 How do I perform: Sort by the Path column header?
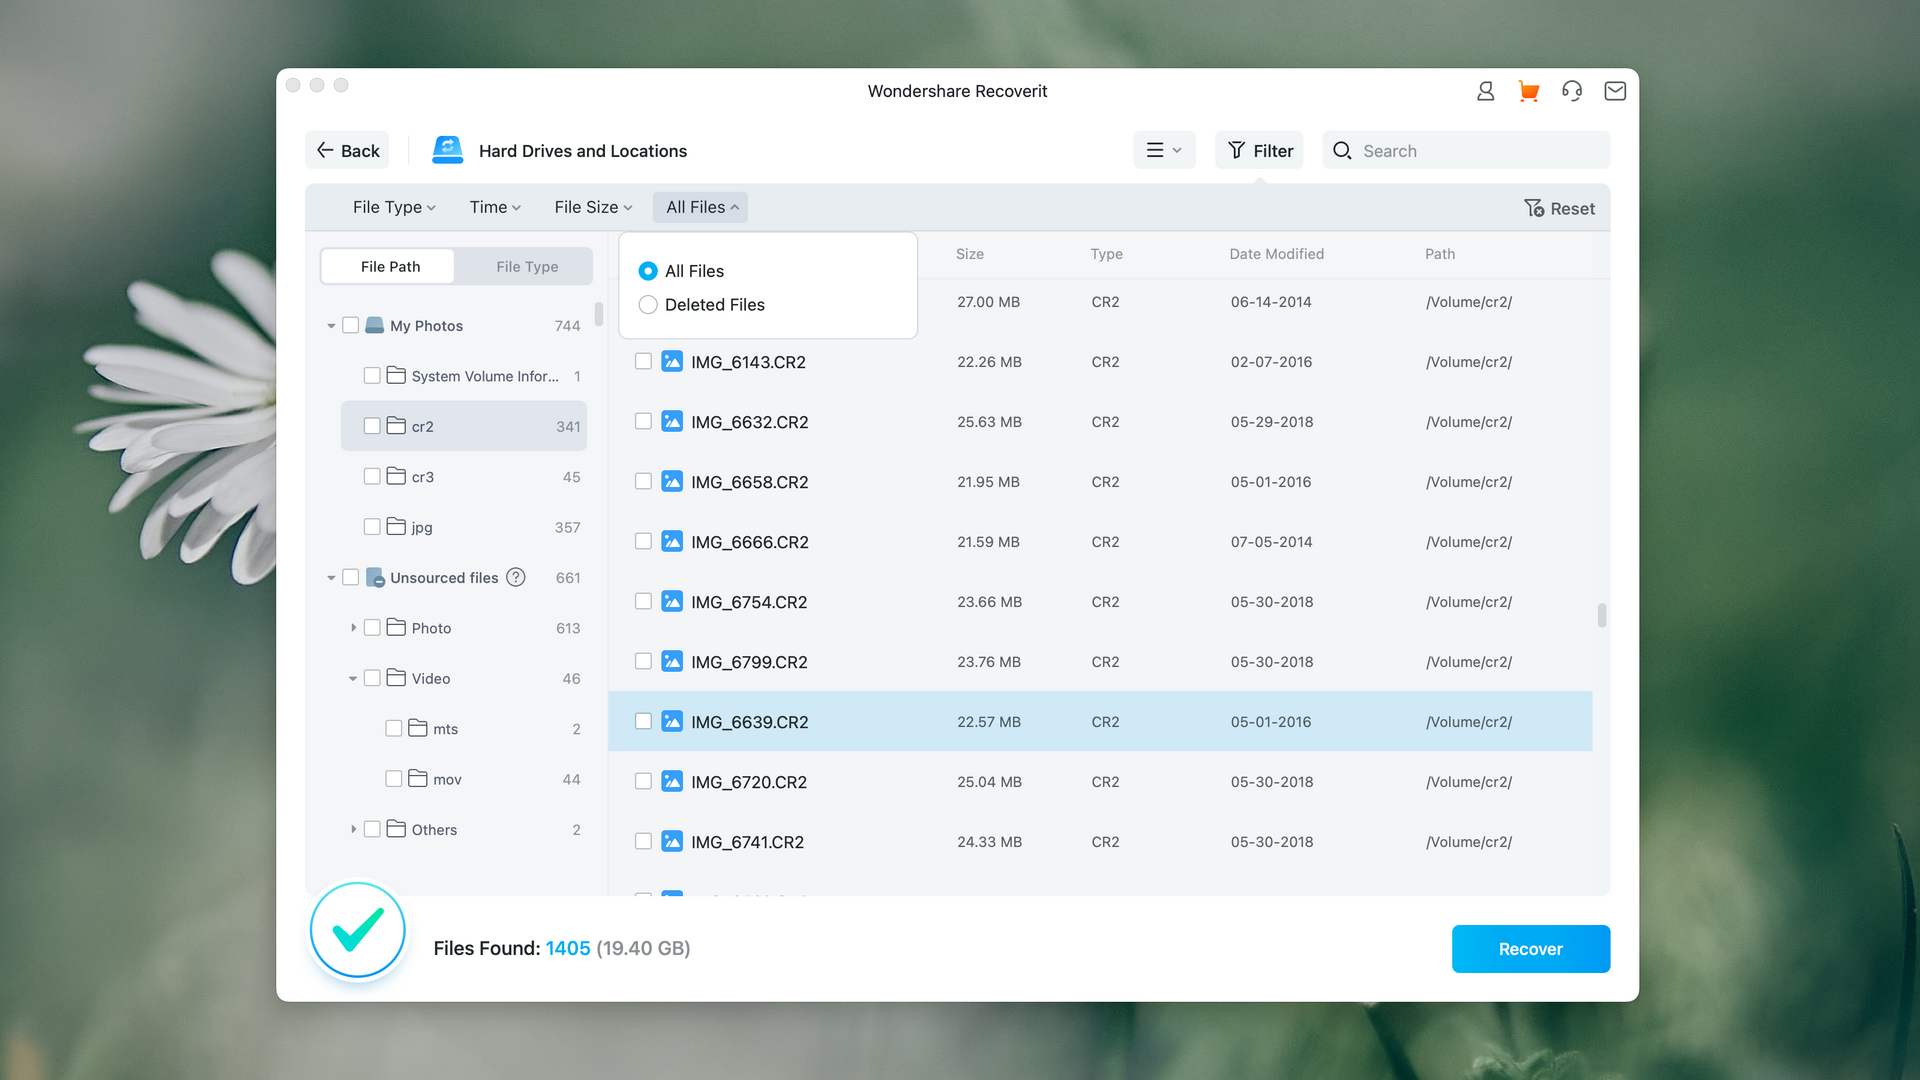click(1440, 254)
